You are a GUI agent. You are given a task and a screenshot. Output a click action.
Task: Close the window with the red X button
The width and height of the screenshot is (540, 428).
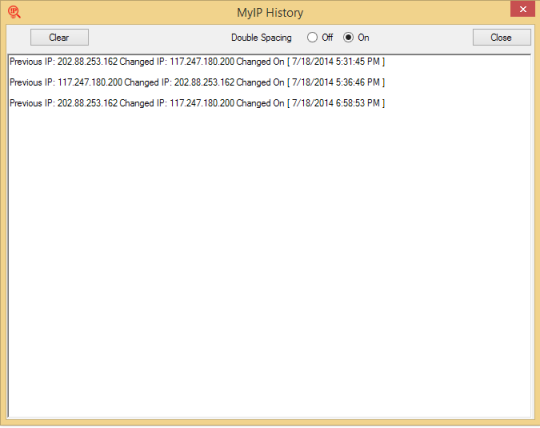tap(522, 9)
